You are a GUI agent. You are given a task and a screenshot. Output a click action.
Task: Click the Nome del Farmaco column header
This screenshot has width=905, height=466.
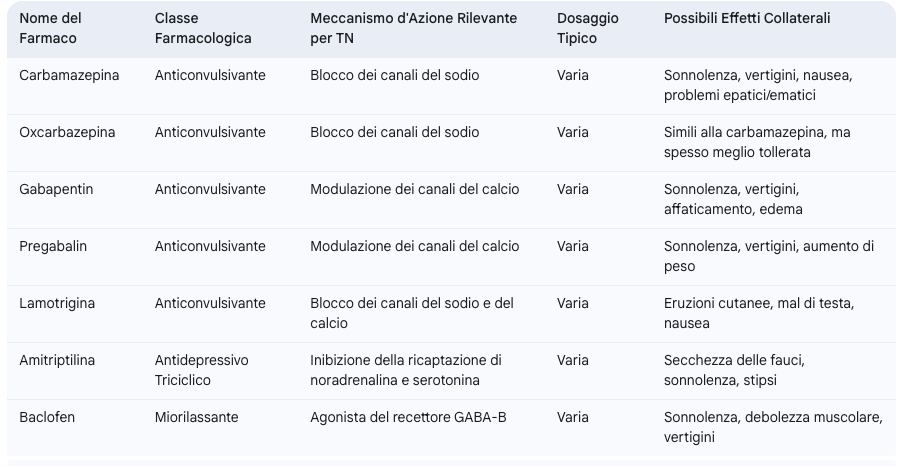(50, 28)
